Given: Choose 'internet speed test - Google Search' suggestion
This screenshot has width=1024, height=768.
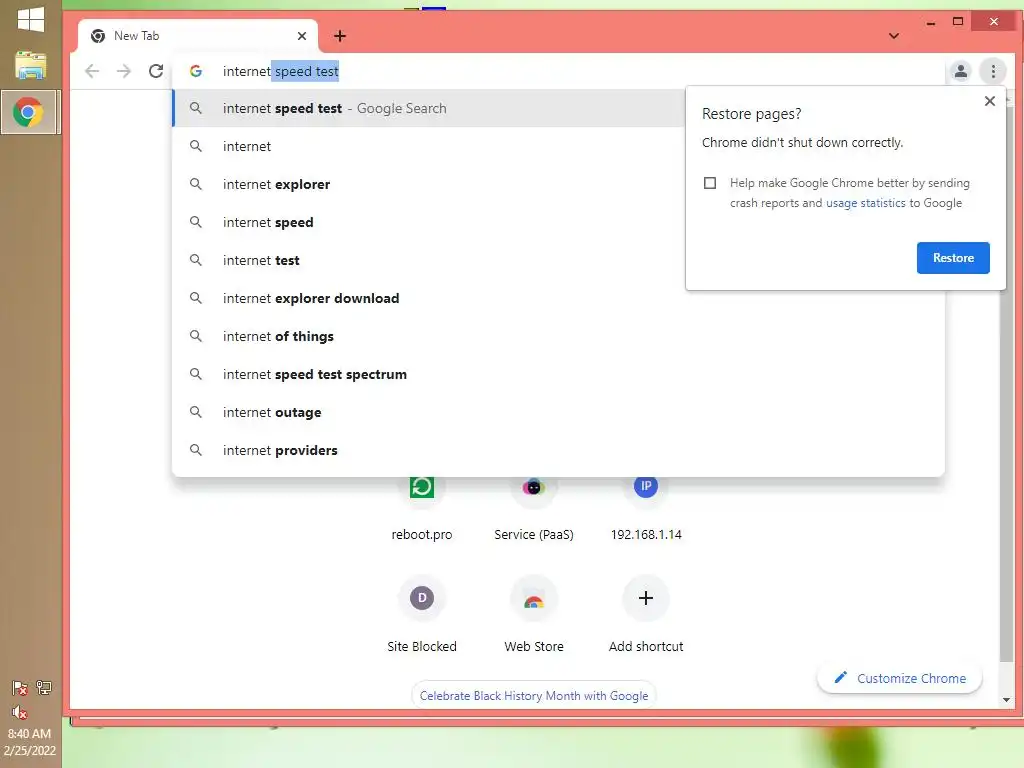Looking at the screenshot, I should click(428, 108).
